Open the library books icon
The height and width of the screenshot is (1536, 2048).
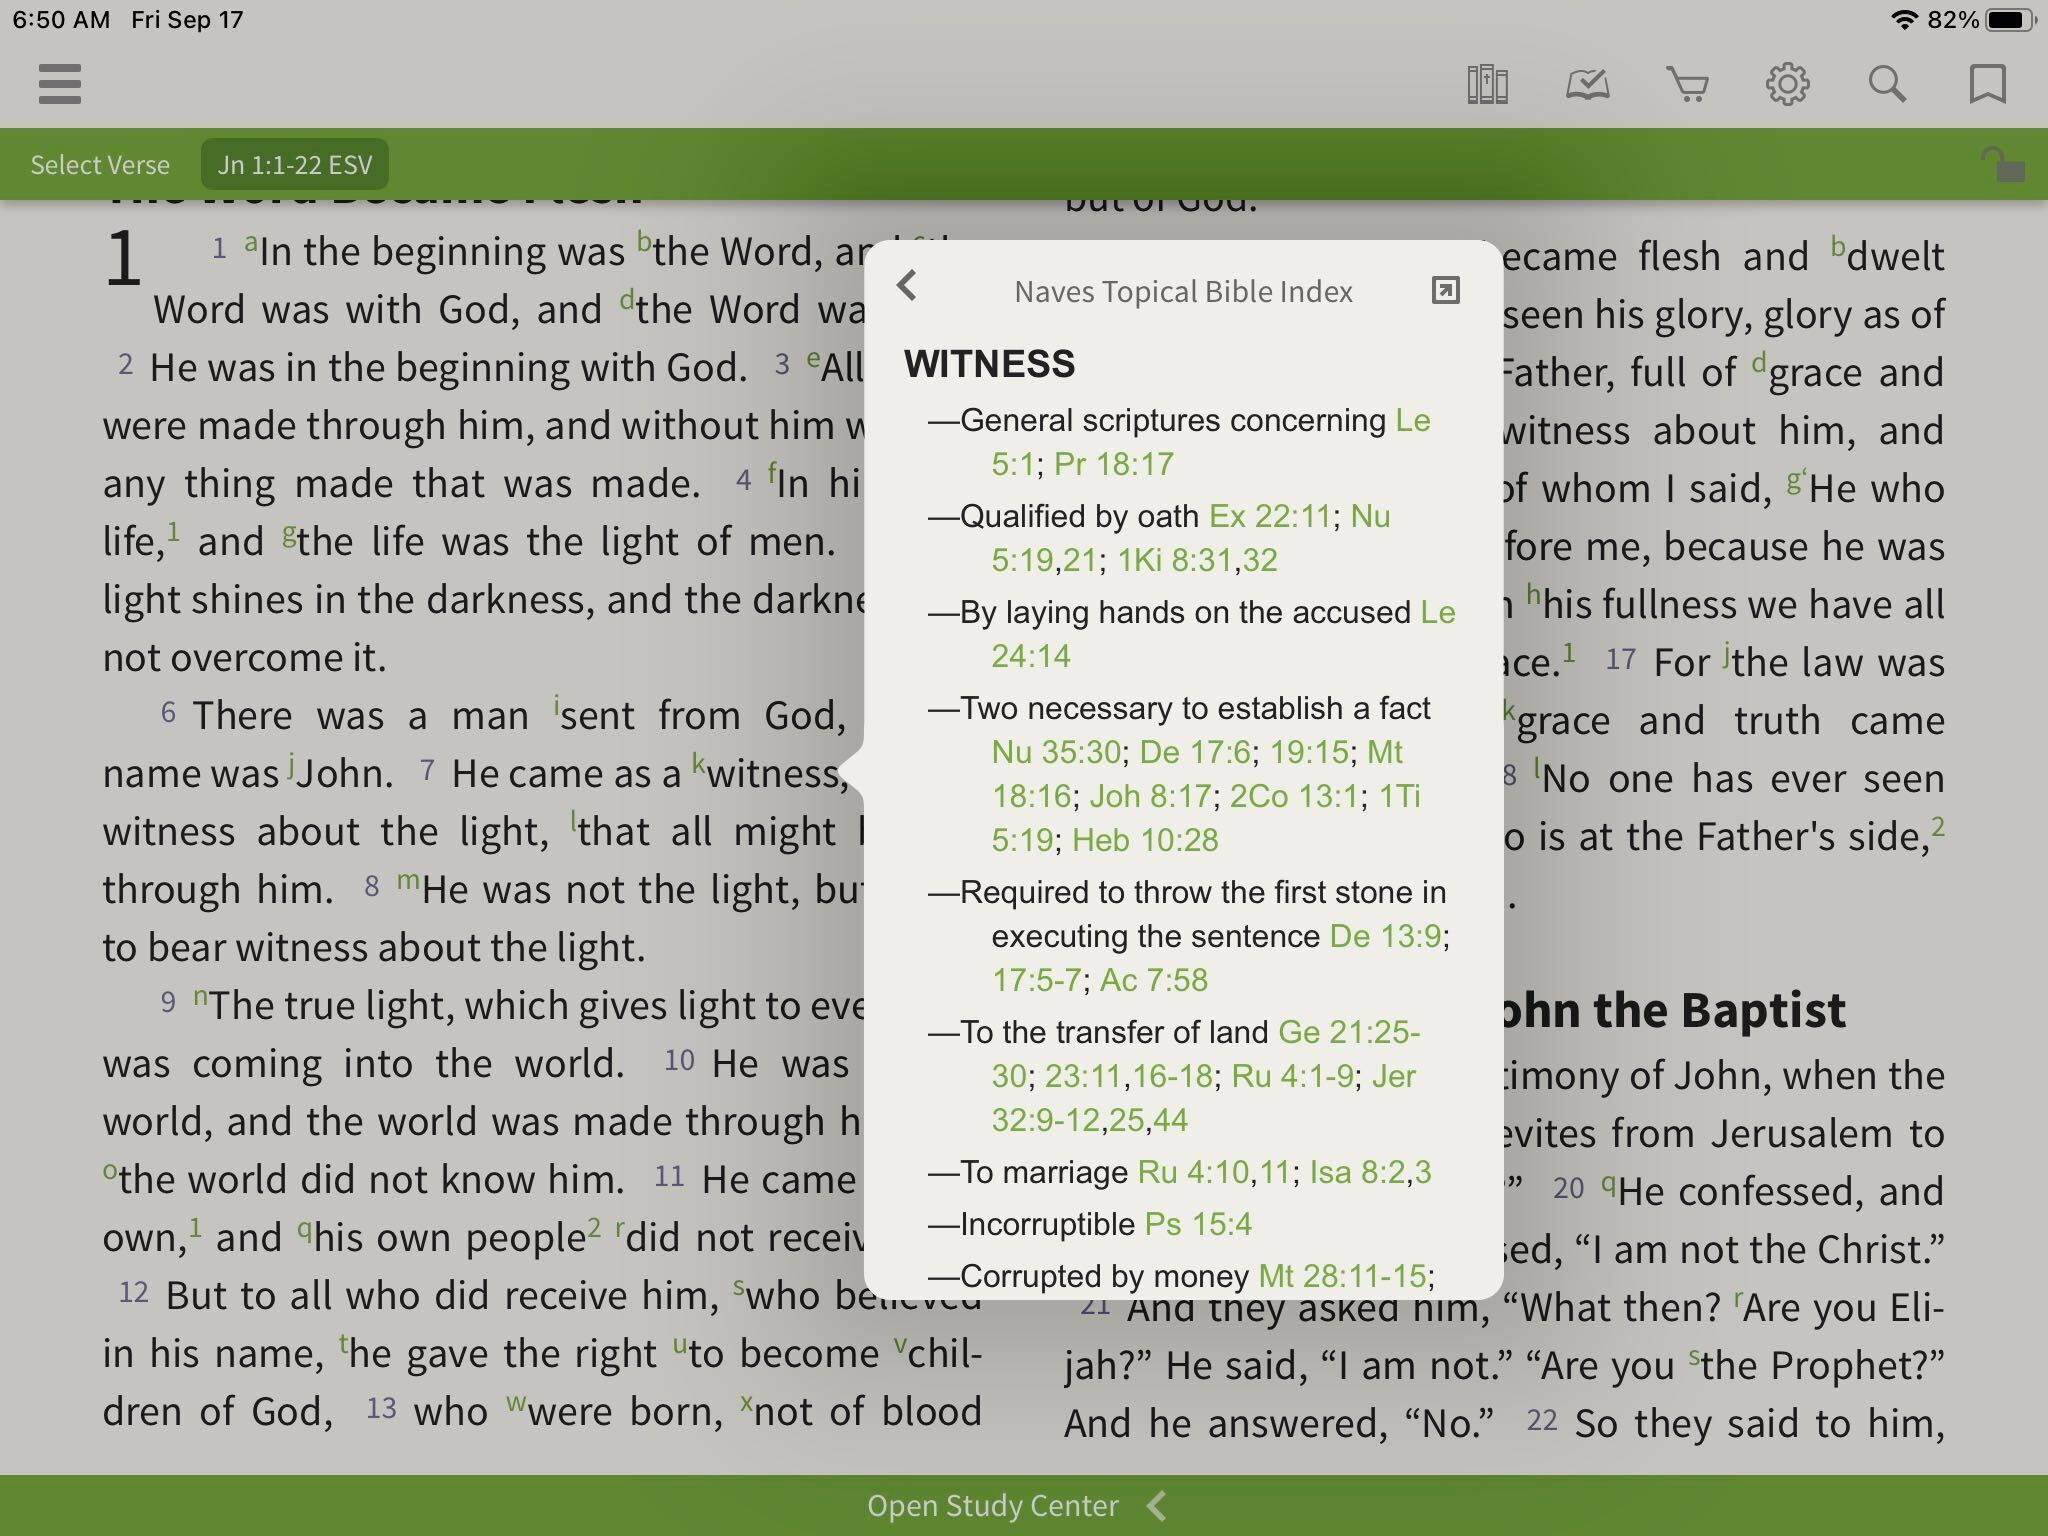tap(1487, 84)
